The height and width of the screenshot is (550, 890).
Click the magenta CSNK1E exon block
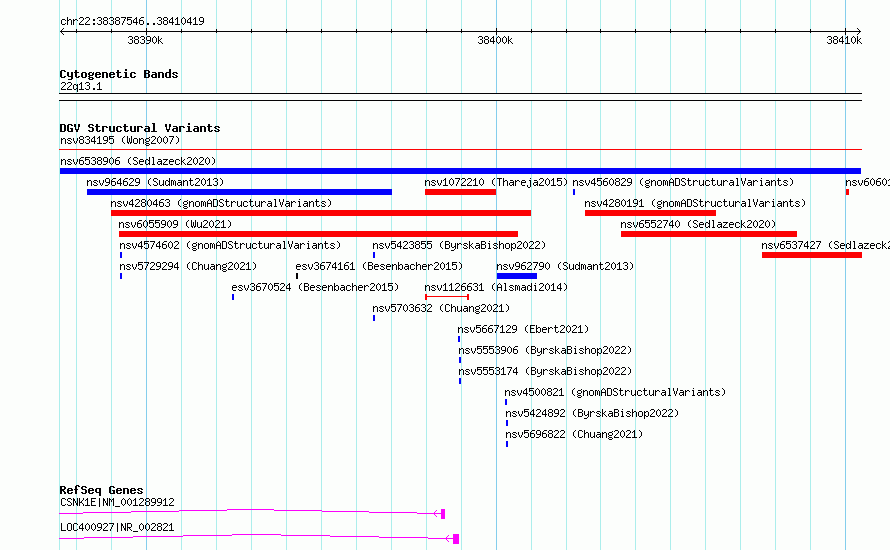443,514
